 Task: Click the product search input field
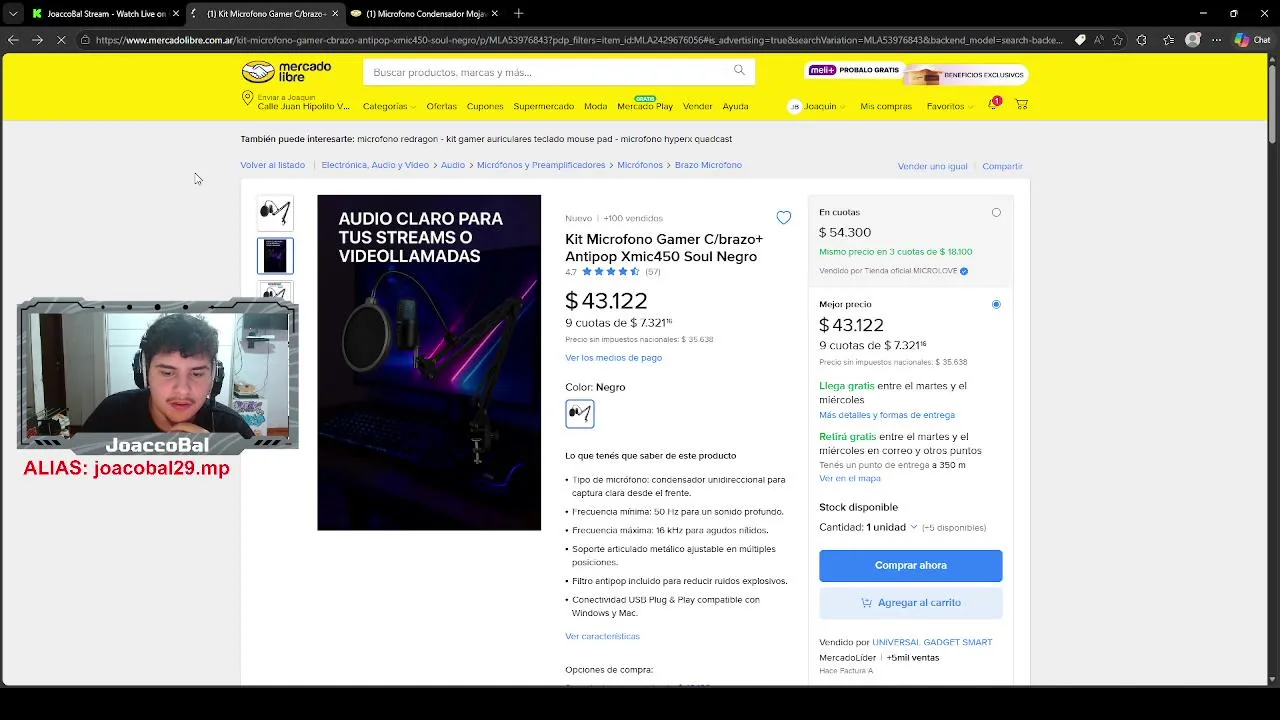click(550, 72)
